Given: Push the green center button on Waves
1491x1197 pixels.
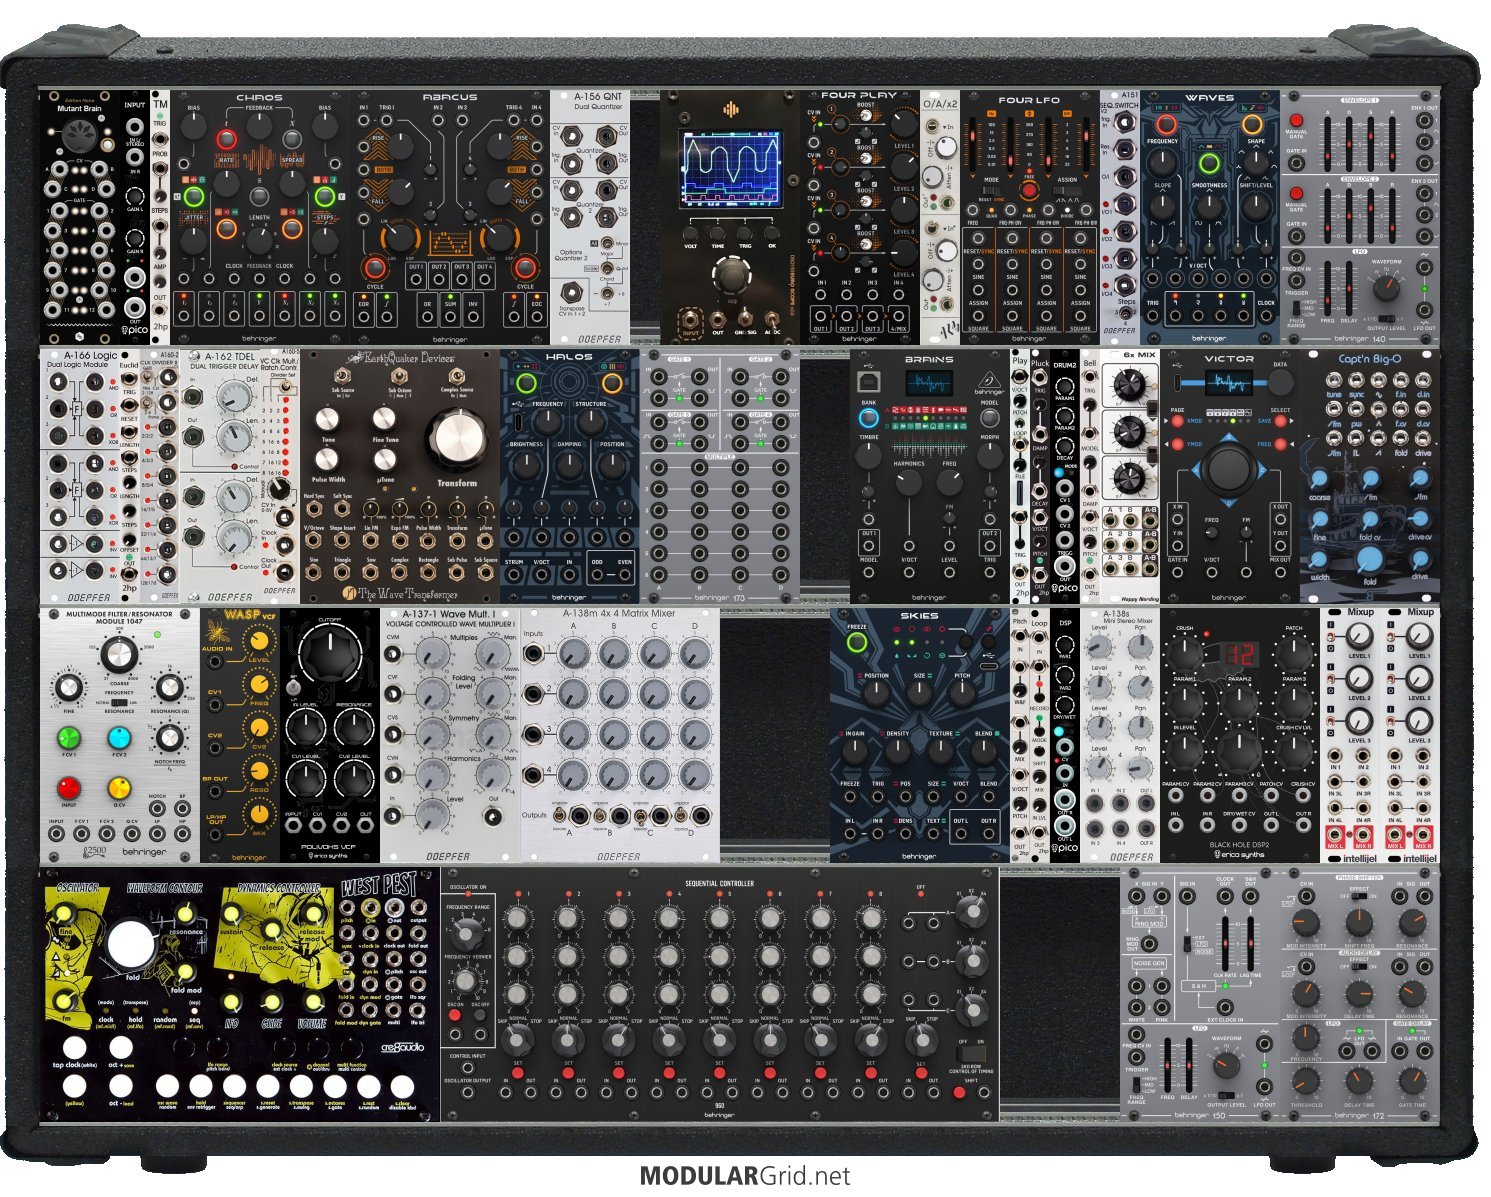Looking at the screenshot, I should click(1209, 165).
